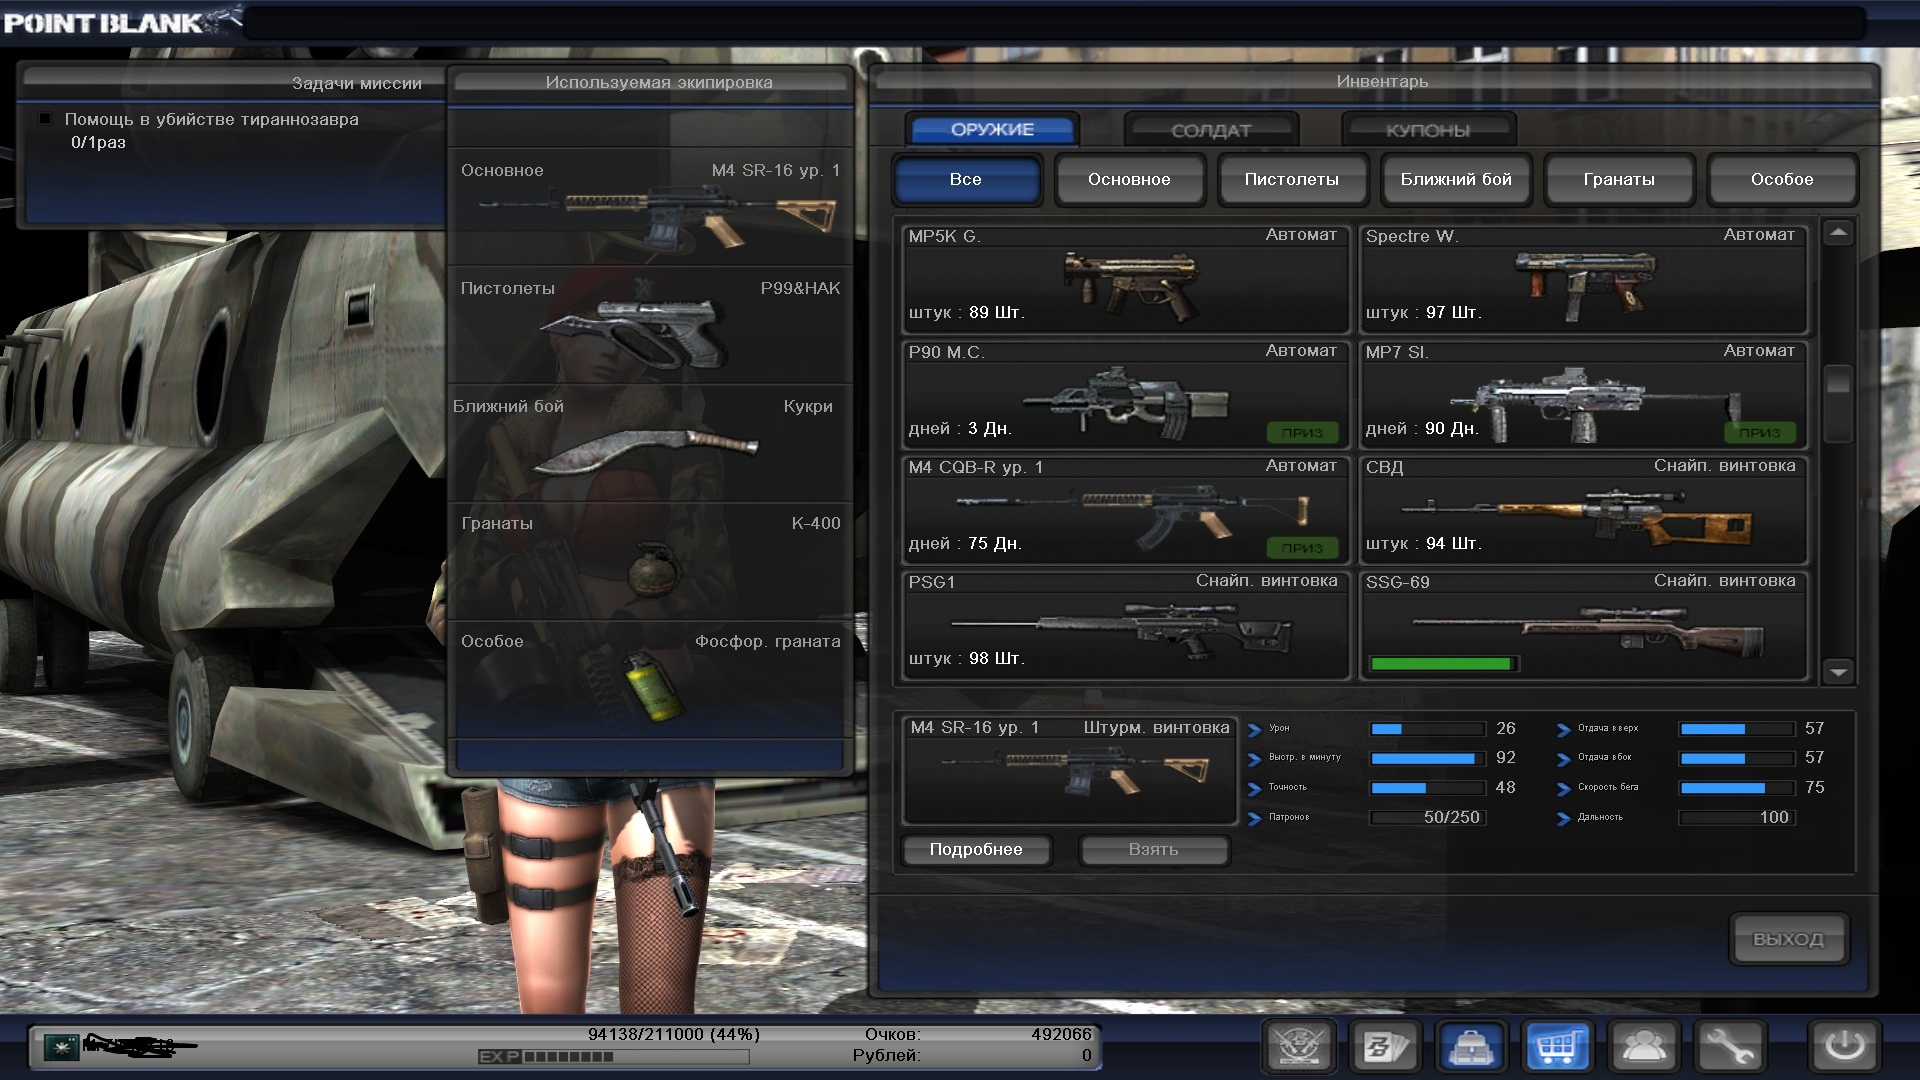This screenshot has width=1920, height=1080.
Task: Select the P90 M.C. weapon card
Action: 1125,395
